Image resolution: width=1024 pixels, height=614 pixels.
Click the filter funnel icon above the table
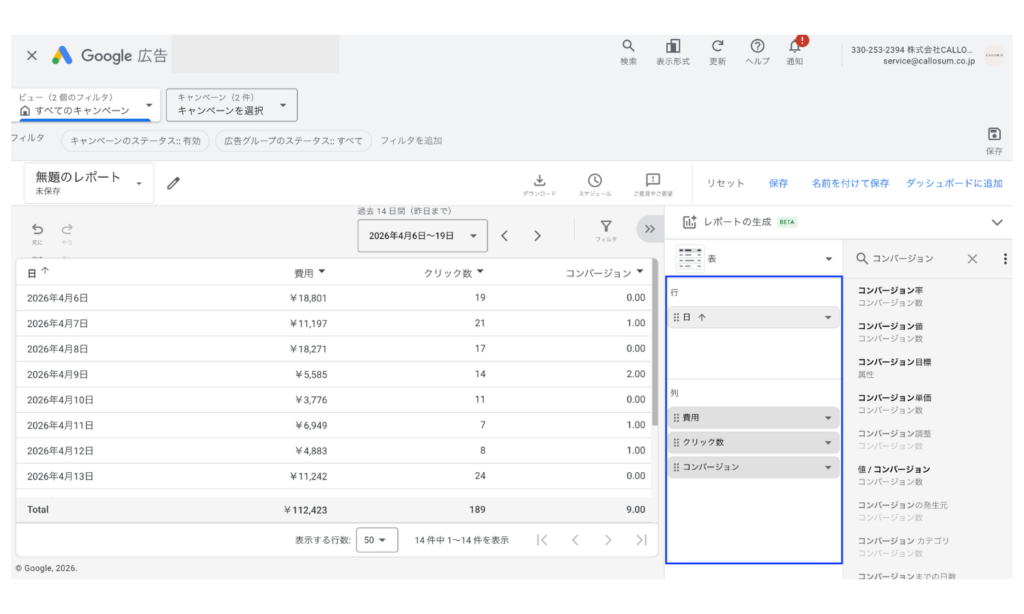(x=607, y=230)
